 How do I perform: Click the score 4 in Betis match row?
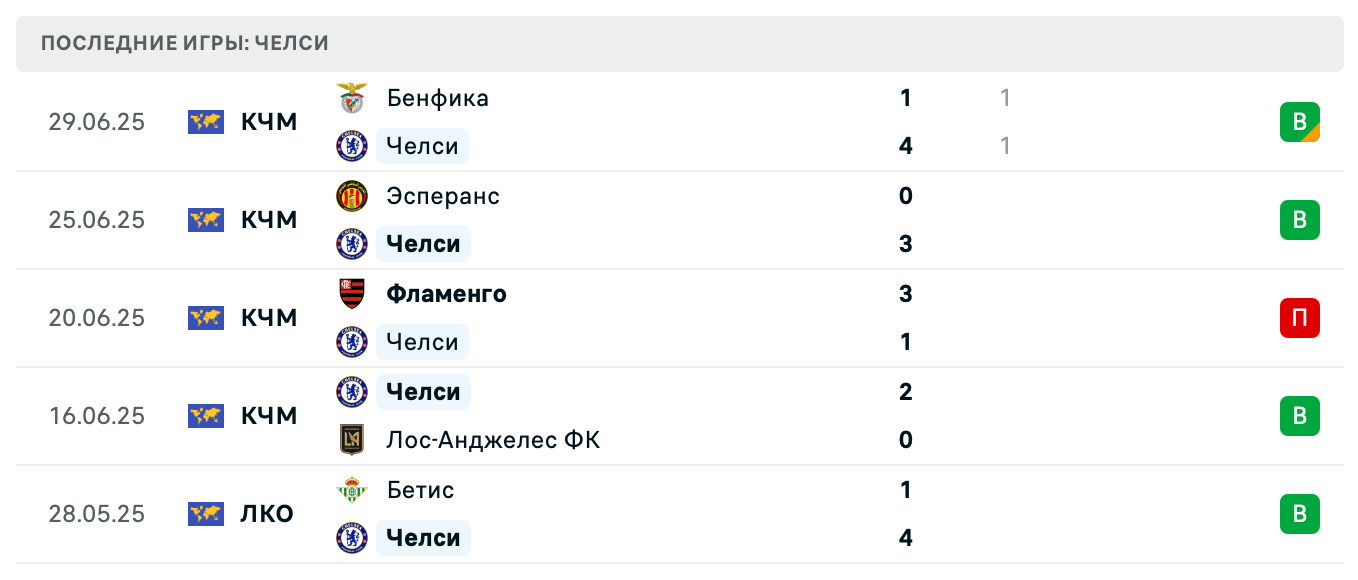[905, 538]
